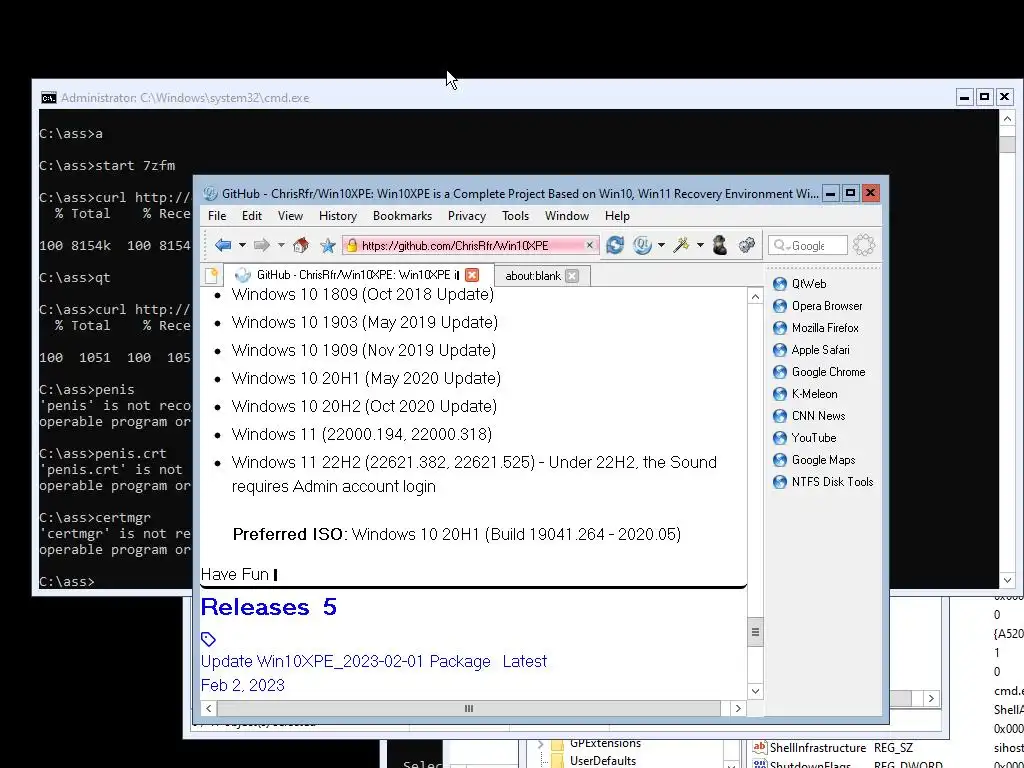Click the Latest release label
This screenshot has width=1024, height=768.
pos(524,662)
